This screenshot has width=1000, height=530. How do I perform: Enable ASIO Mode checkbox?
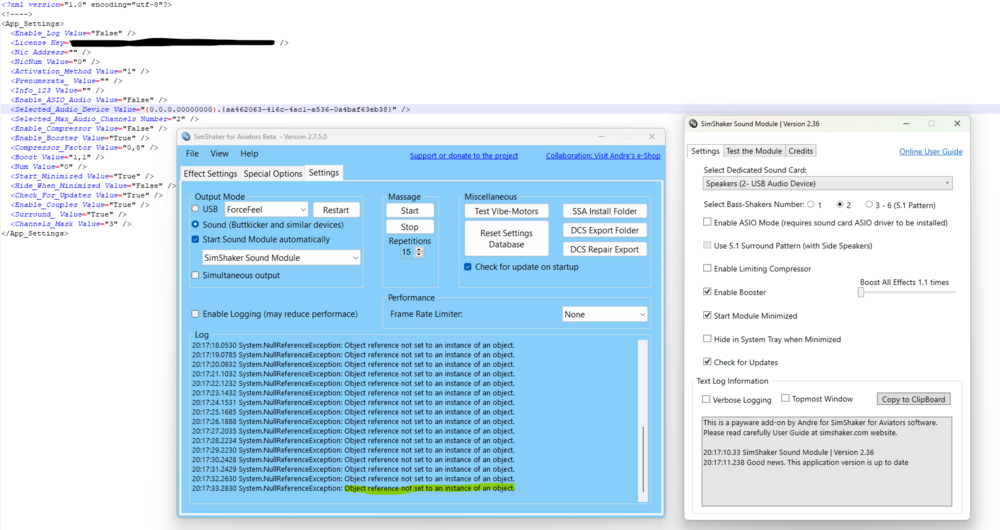coord(707,223)
